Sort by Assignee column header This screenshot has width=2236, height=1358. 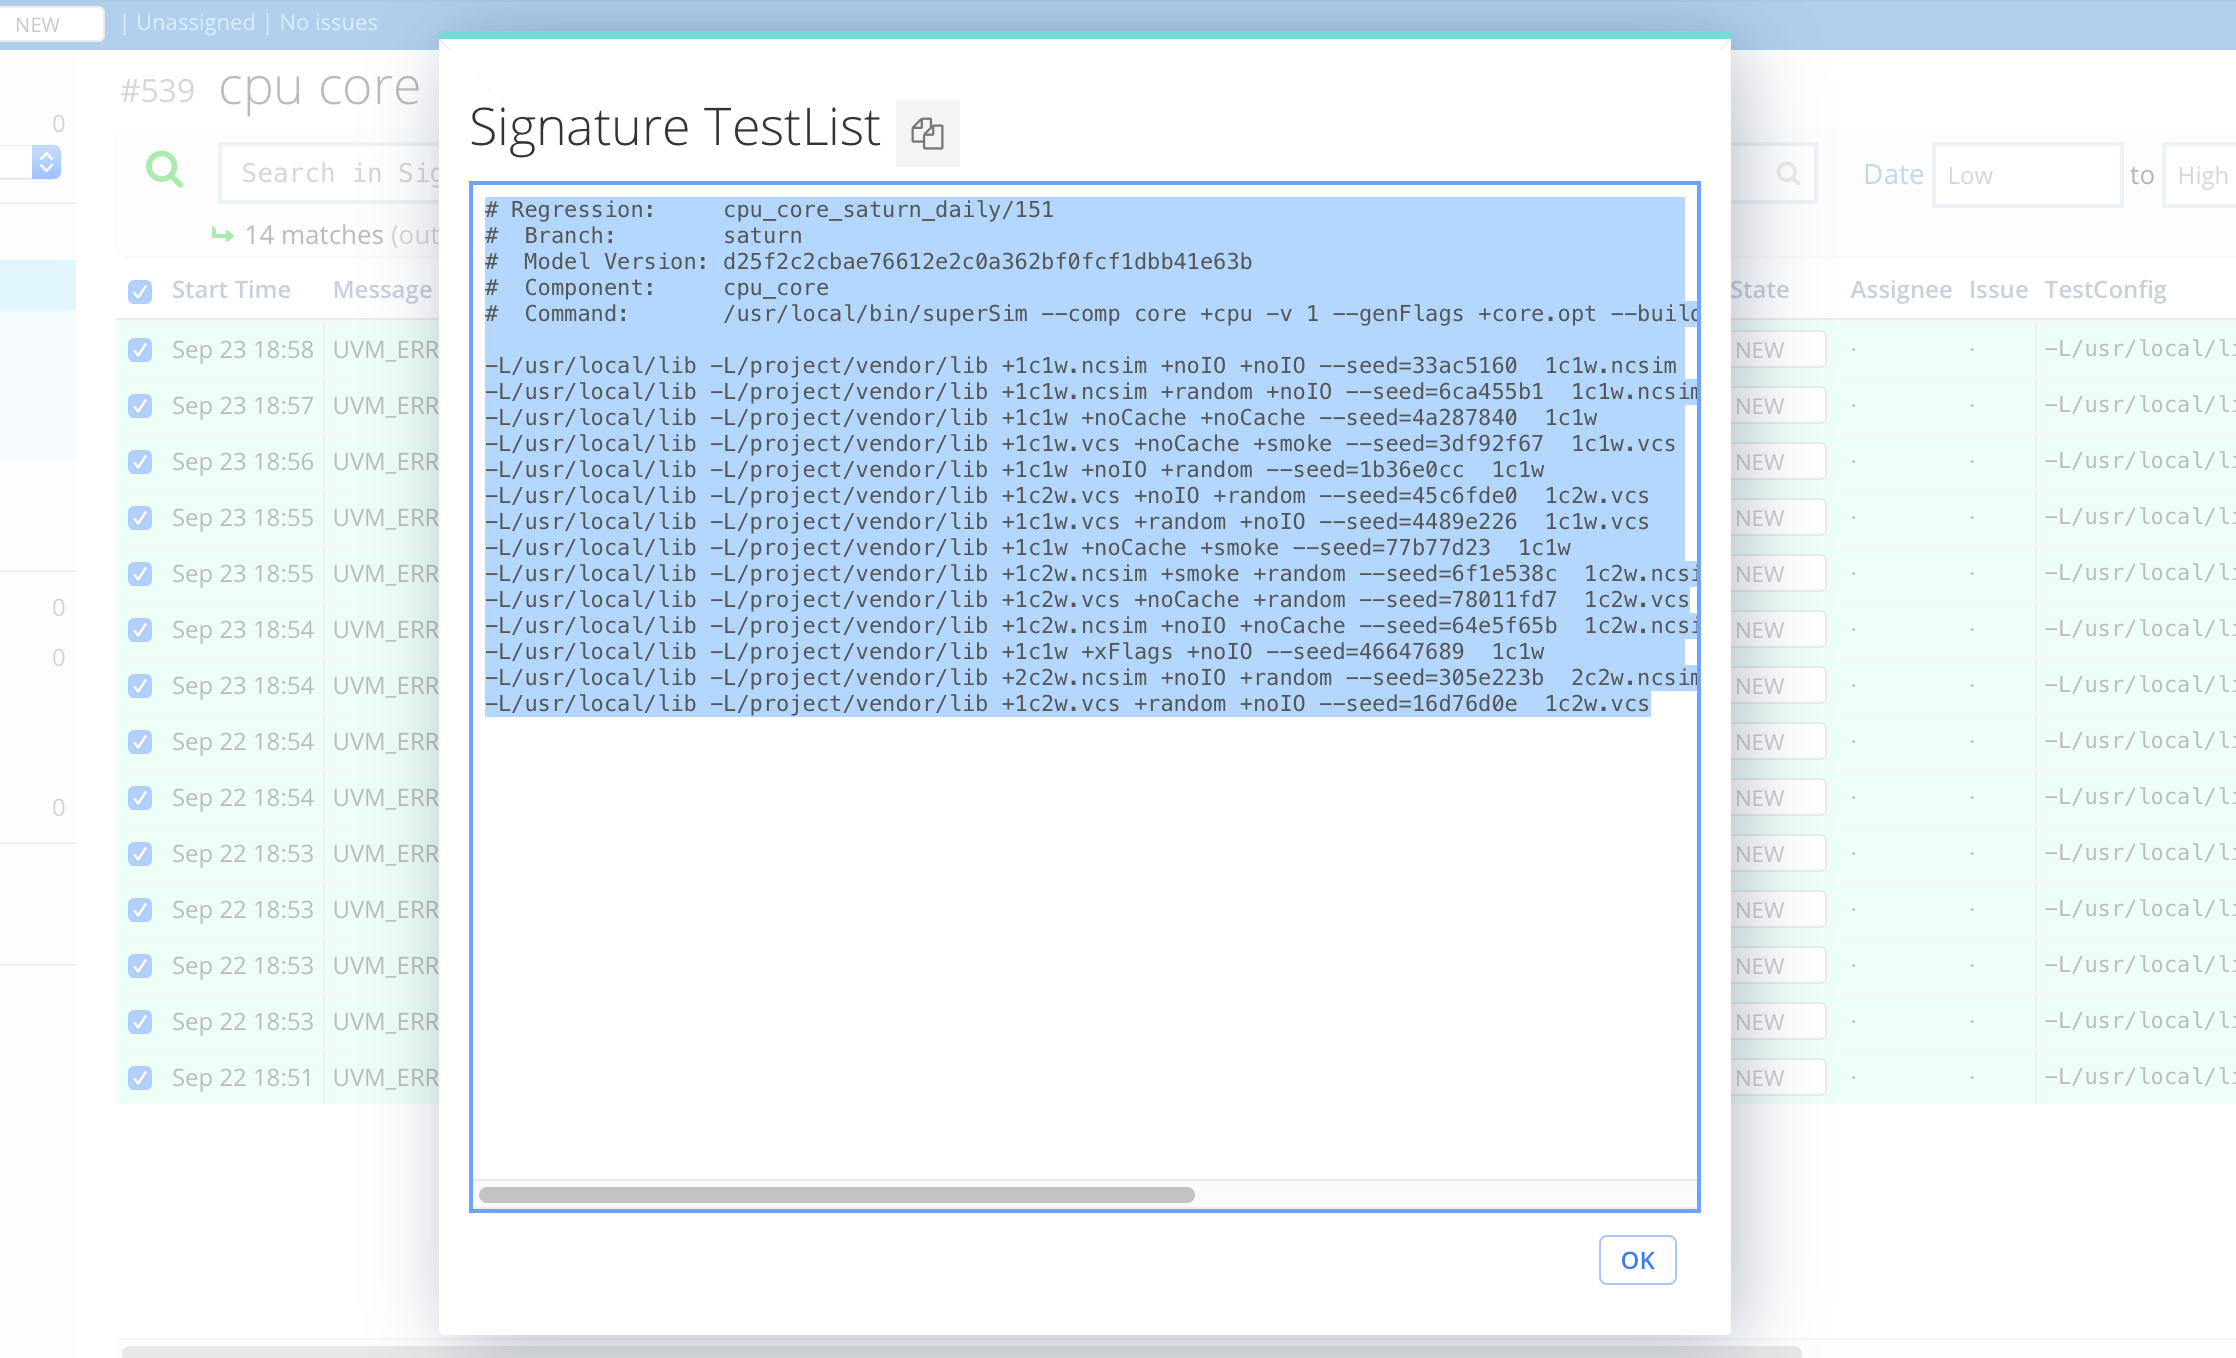pos(1900,290)
